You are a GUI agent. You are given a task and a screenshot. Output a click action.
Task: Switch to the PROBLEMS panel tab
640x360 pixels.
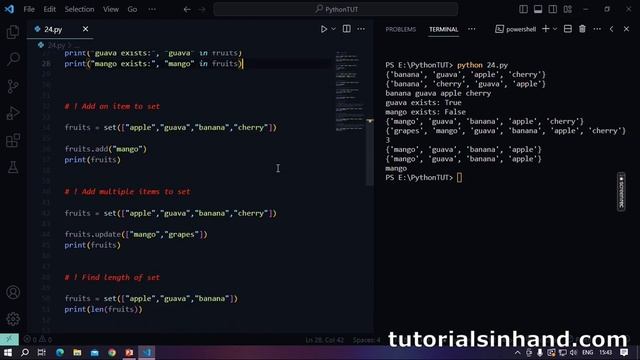click(x=400, y=29)
